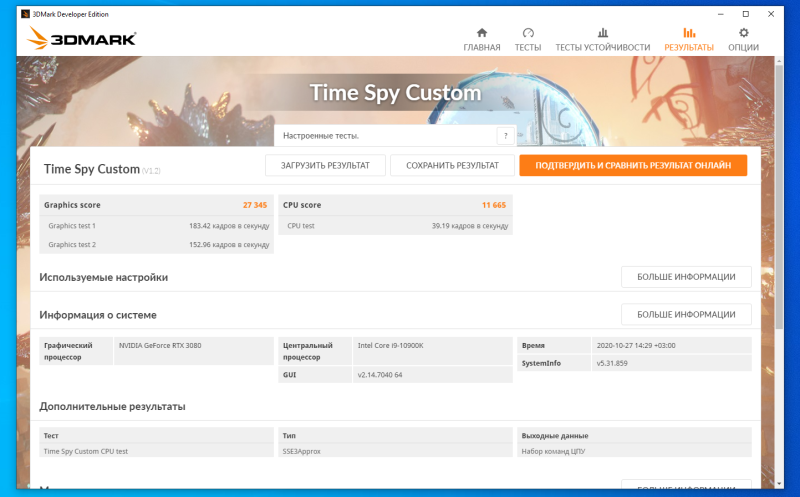Maximize the 3DMark window
Image resolution: width=800 pixels, height=497 pixels.
(745, 14)
